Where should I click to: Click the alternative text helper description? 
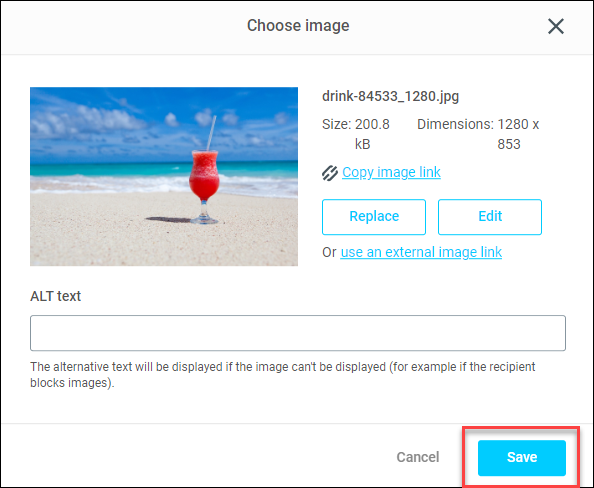283,375
